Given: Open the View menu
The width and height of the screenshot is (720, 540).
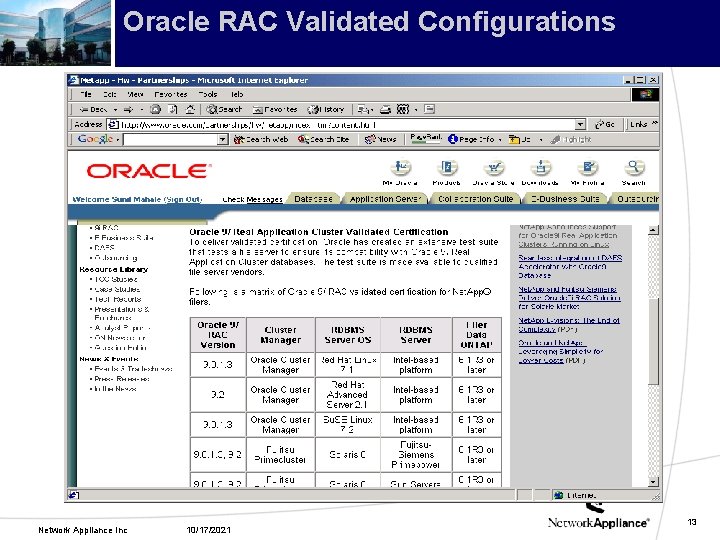Looking at the screenshot, I should (x=135, y=94).
